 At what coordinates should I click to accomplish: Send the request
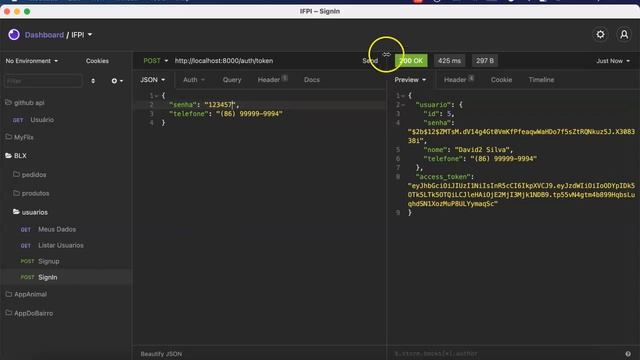[x=370, y=61]
